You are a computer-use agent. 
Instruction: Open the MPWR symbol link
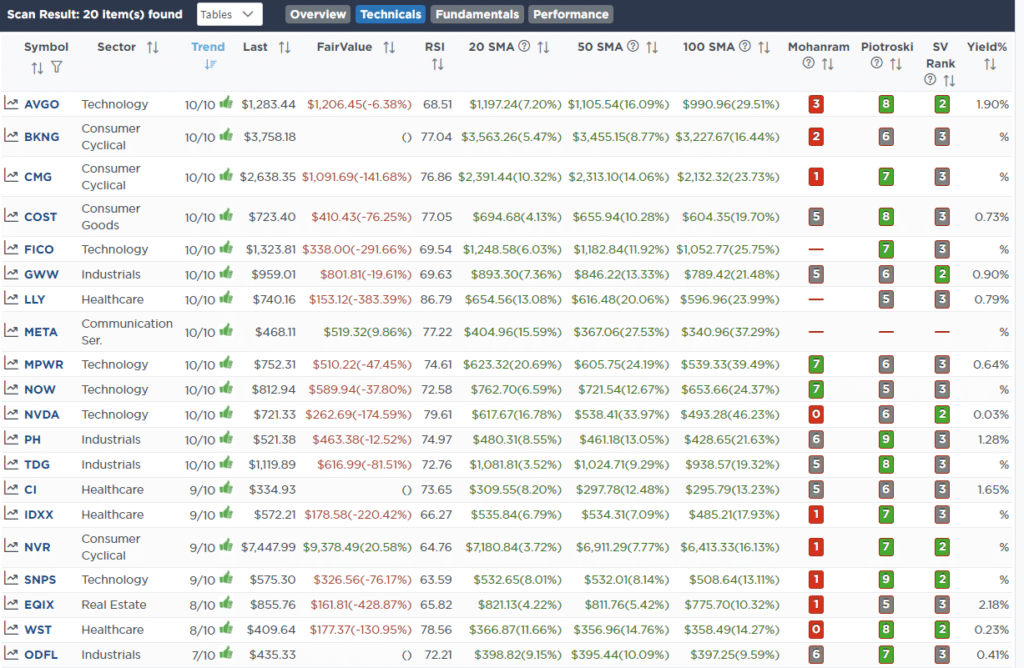coord(44,364)
